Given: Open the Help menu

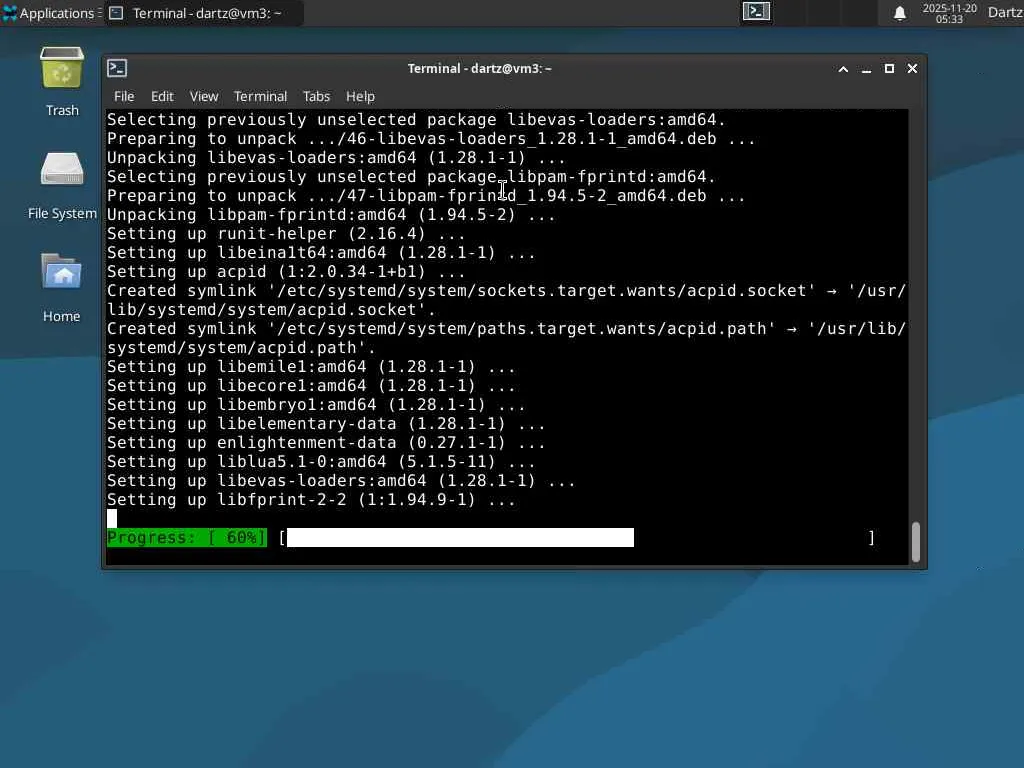Looking at the screenshot, I should pyautogui.click(x=360, y=97).
